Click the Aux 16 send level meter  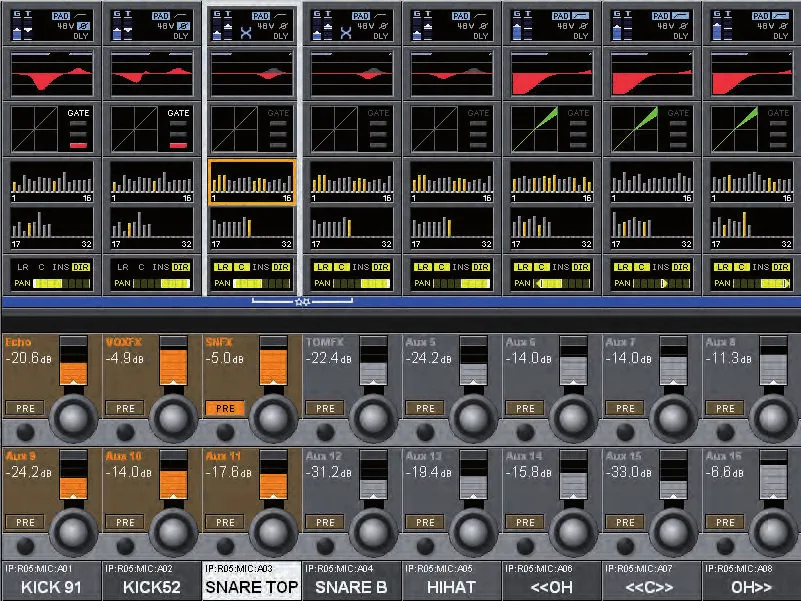point(773,475)
